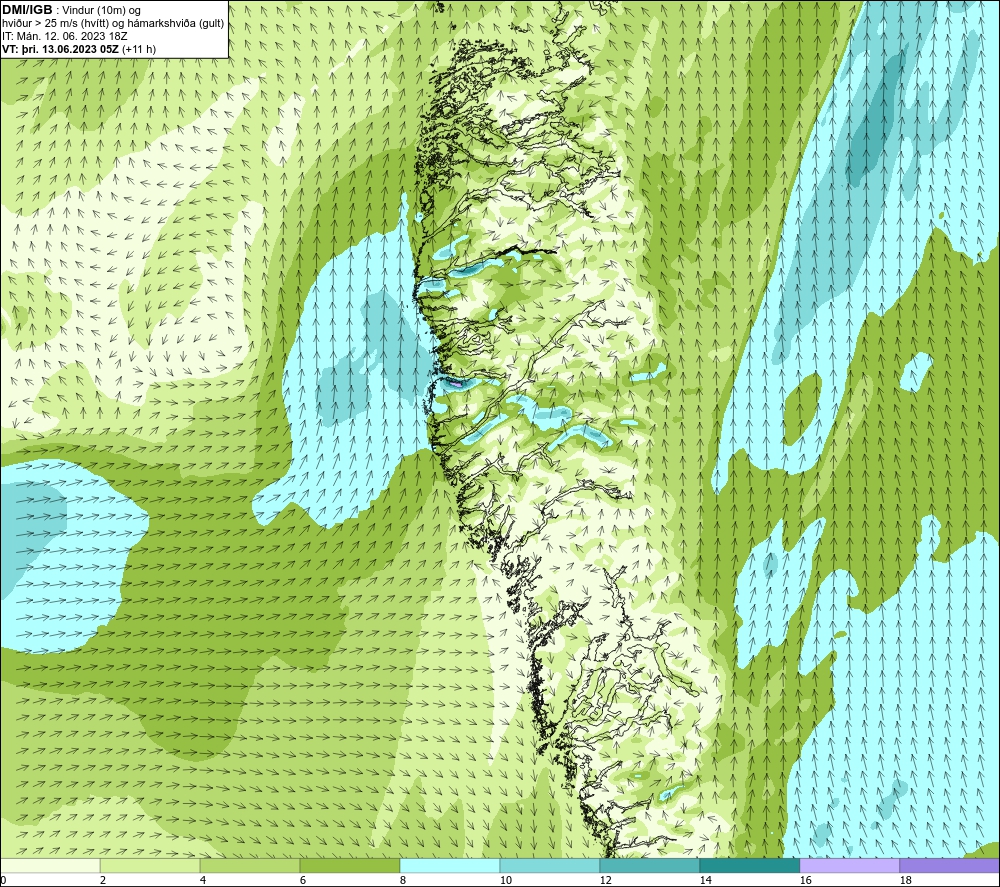Click the 'hviður > 25 m/s (hvítt)' description line
The width and height of the screenshot is (1000, 887).
tap(114, 23)
